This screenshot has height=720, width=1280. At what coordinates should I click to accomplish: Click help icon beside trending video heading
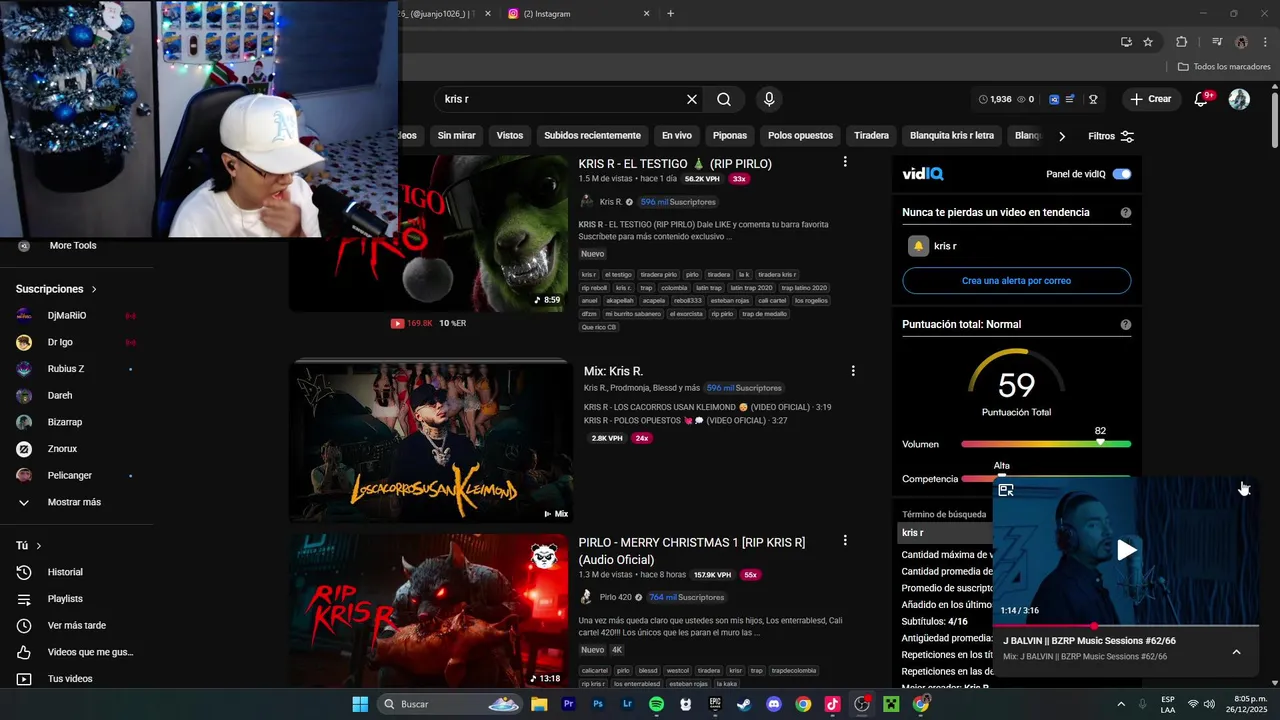pos(1126,213)
